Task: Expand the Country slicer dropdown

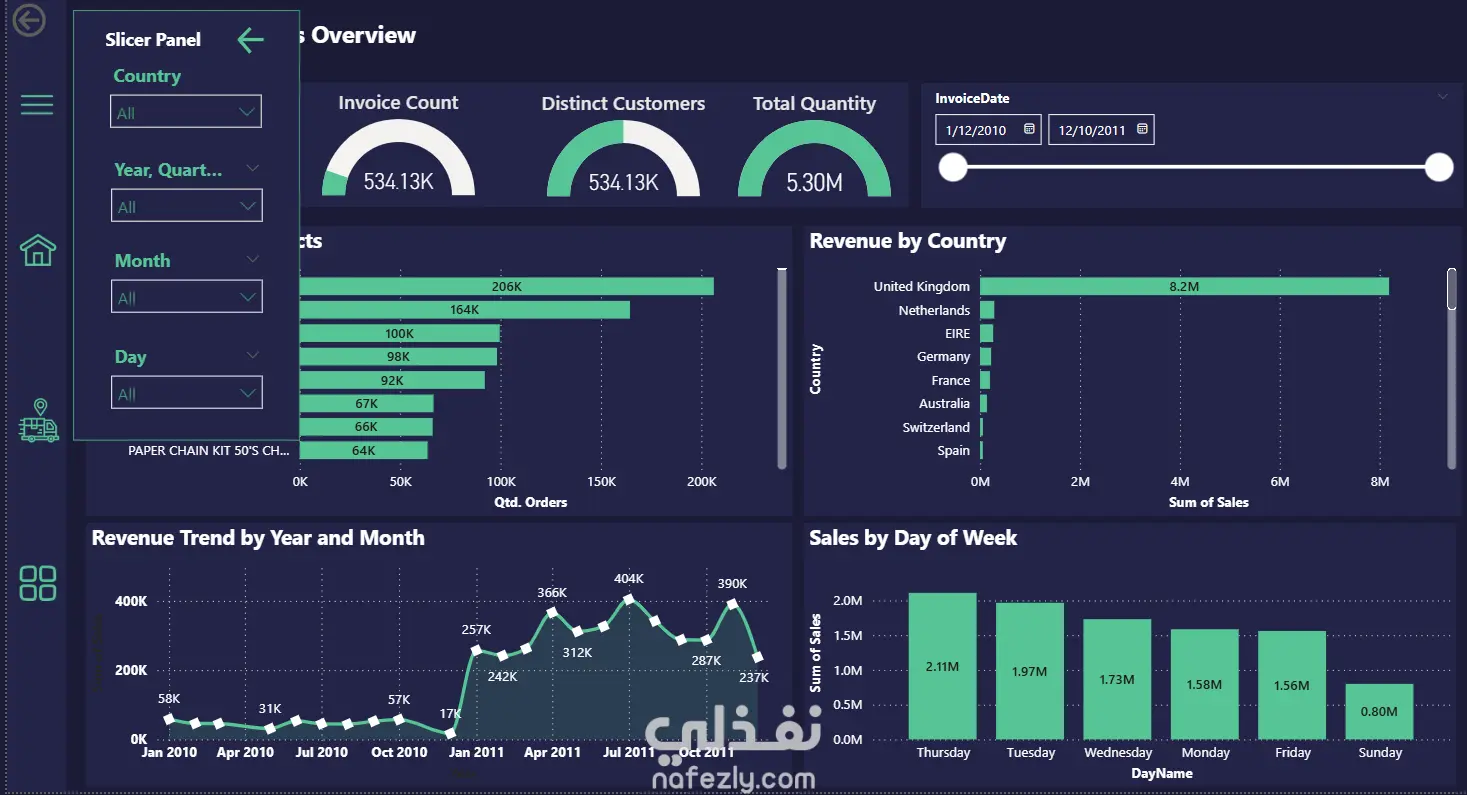Action: click(186, 112)
